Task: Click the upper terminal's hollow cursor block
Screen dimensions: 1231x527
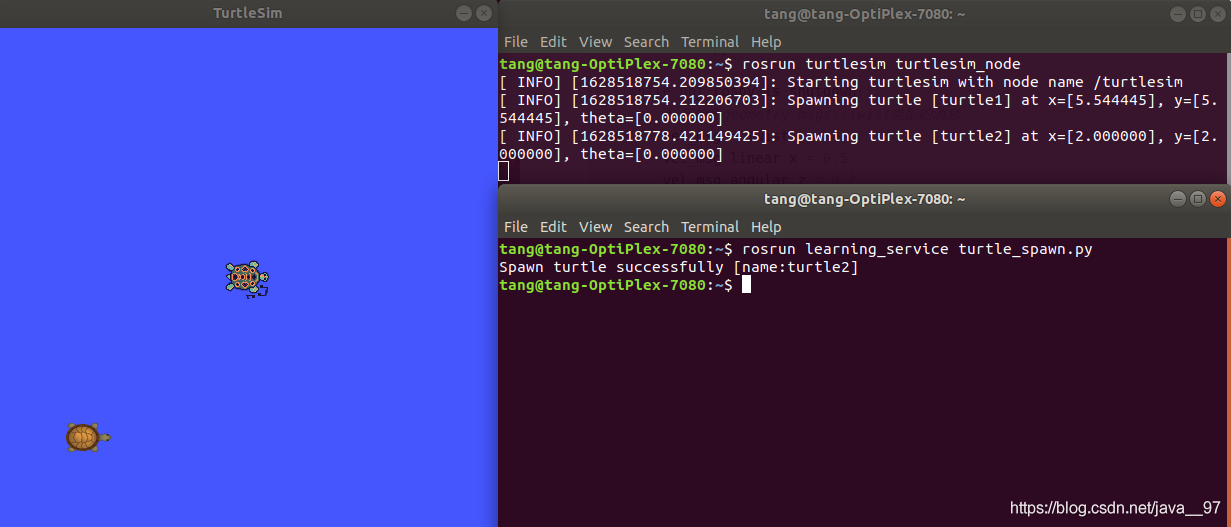Action: click(x=503, y=171)
